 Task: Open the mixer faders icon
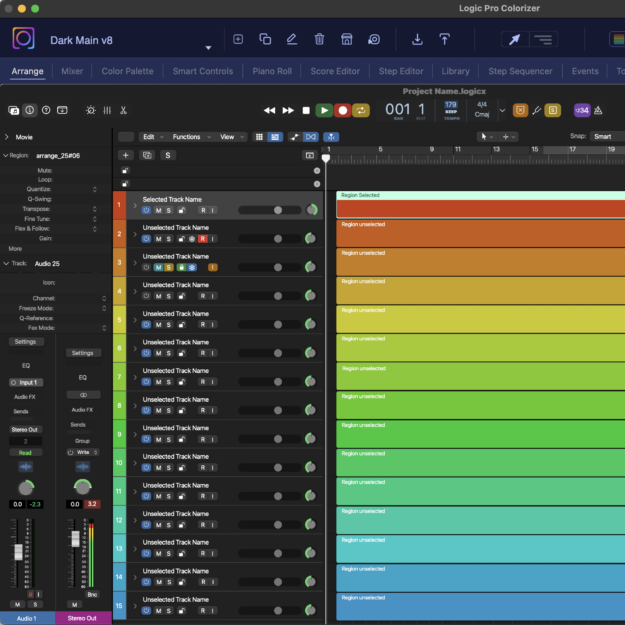[107, 110]
